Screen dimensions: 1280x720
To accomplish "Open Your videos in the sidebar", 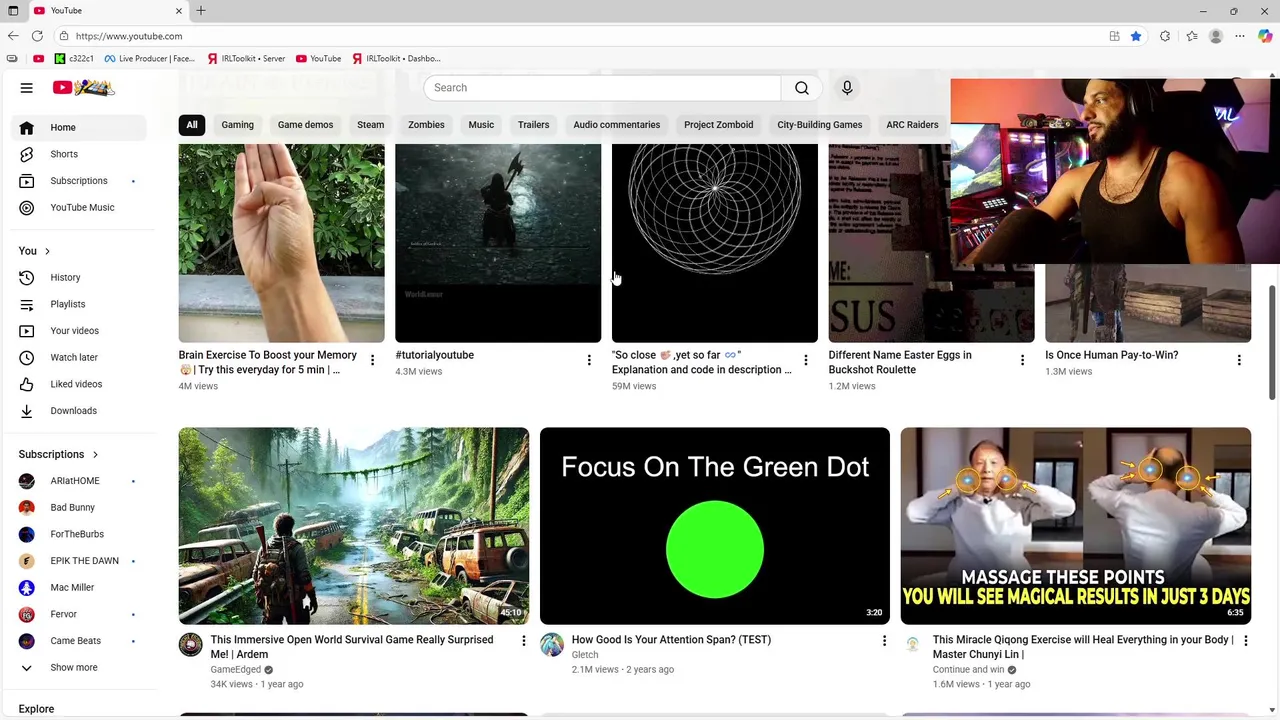I will click(80, 331).
